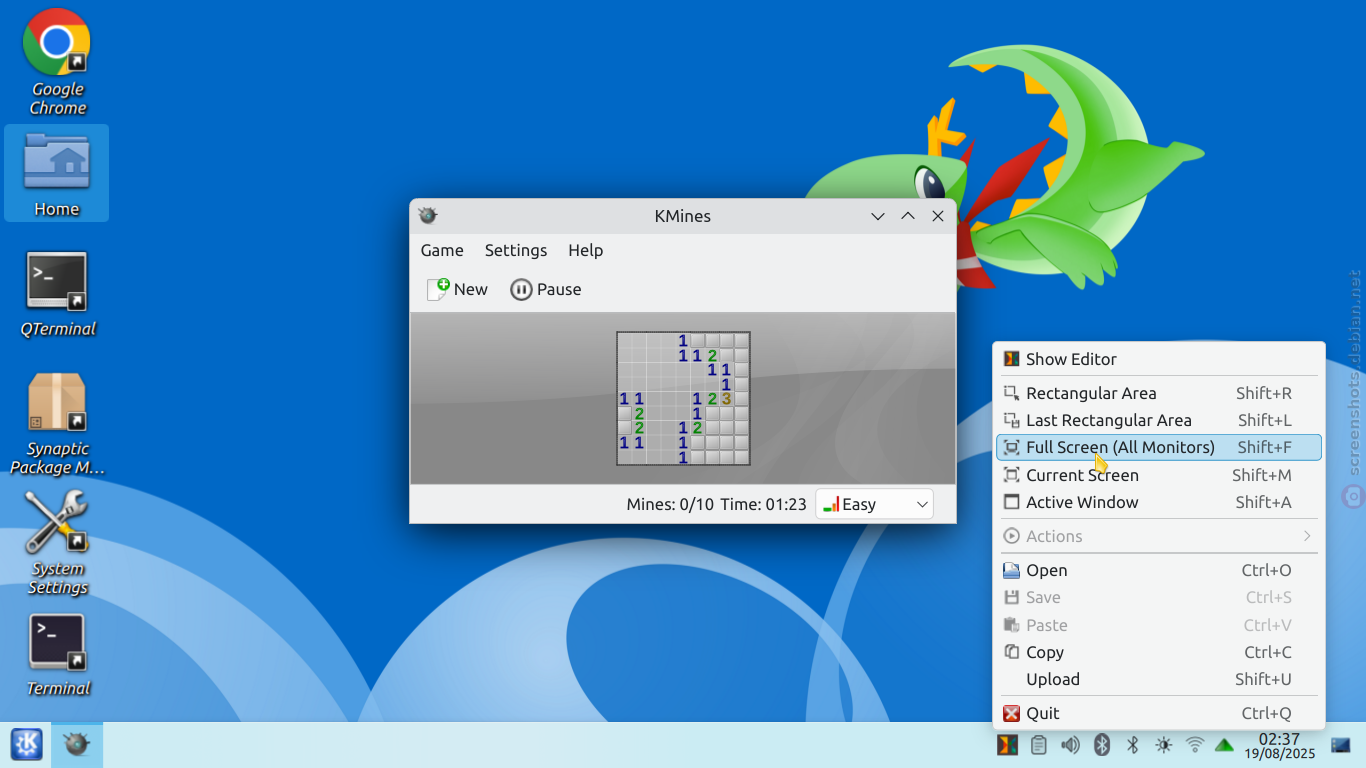Choose Show Editor in ksnip menu
The width and height of the screenshot is (1366, 768).
(x=1159, y=359)
